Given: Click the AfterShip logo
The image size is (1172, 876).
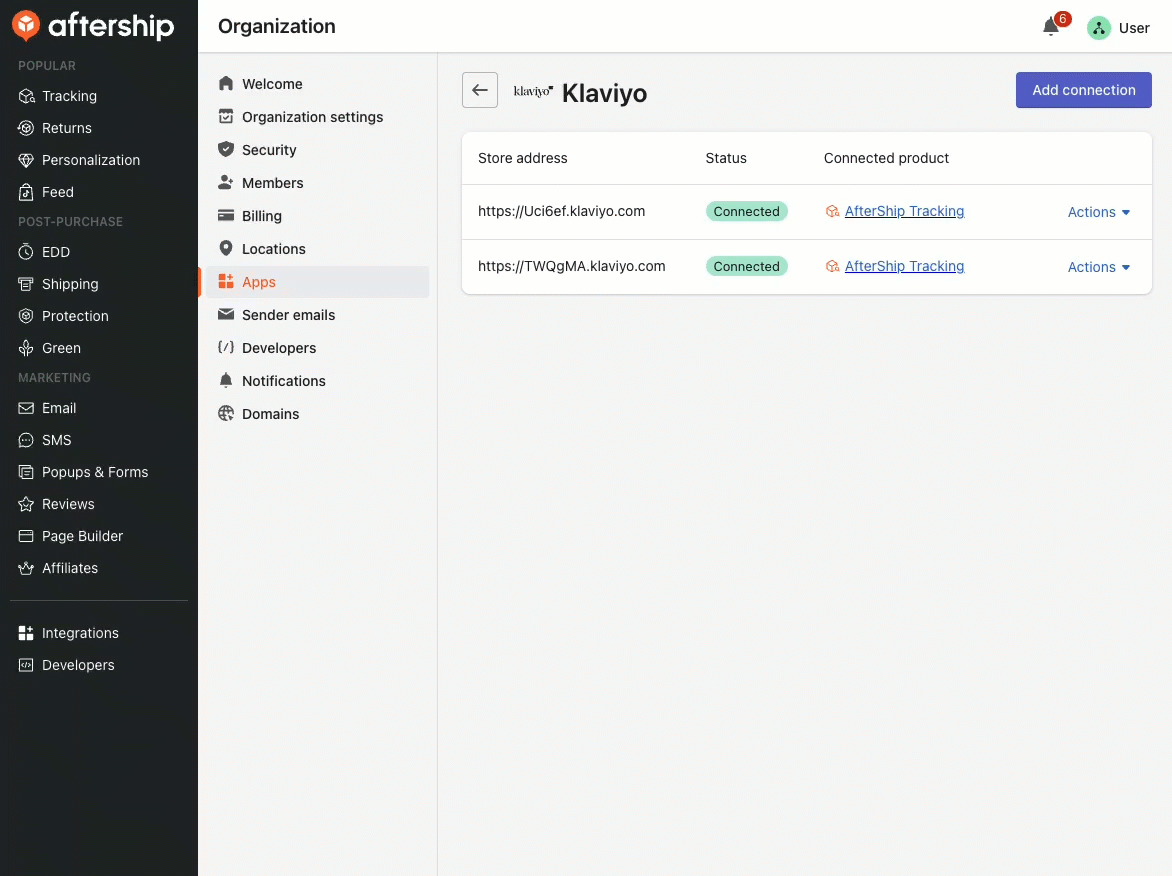Looking at the screenshot, I should click(x=93, y=26).
